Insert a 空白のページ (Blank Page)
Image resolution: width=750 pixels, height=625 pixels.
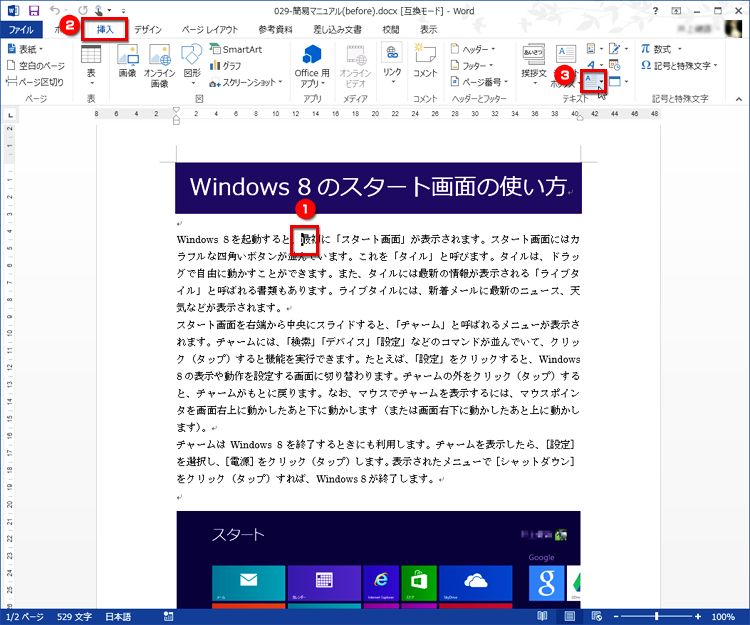pyautogui.click(x=36, y=66)
